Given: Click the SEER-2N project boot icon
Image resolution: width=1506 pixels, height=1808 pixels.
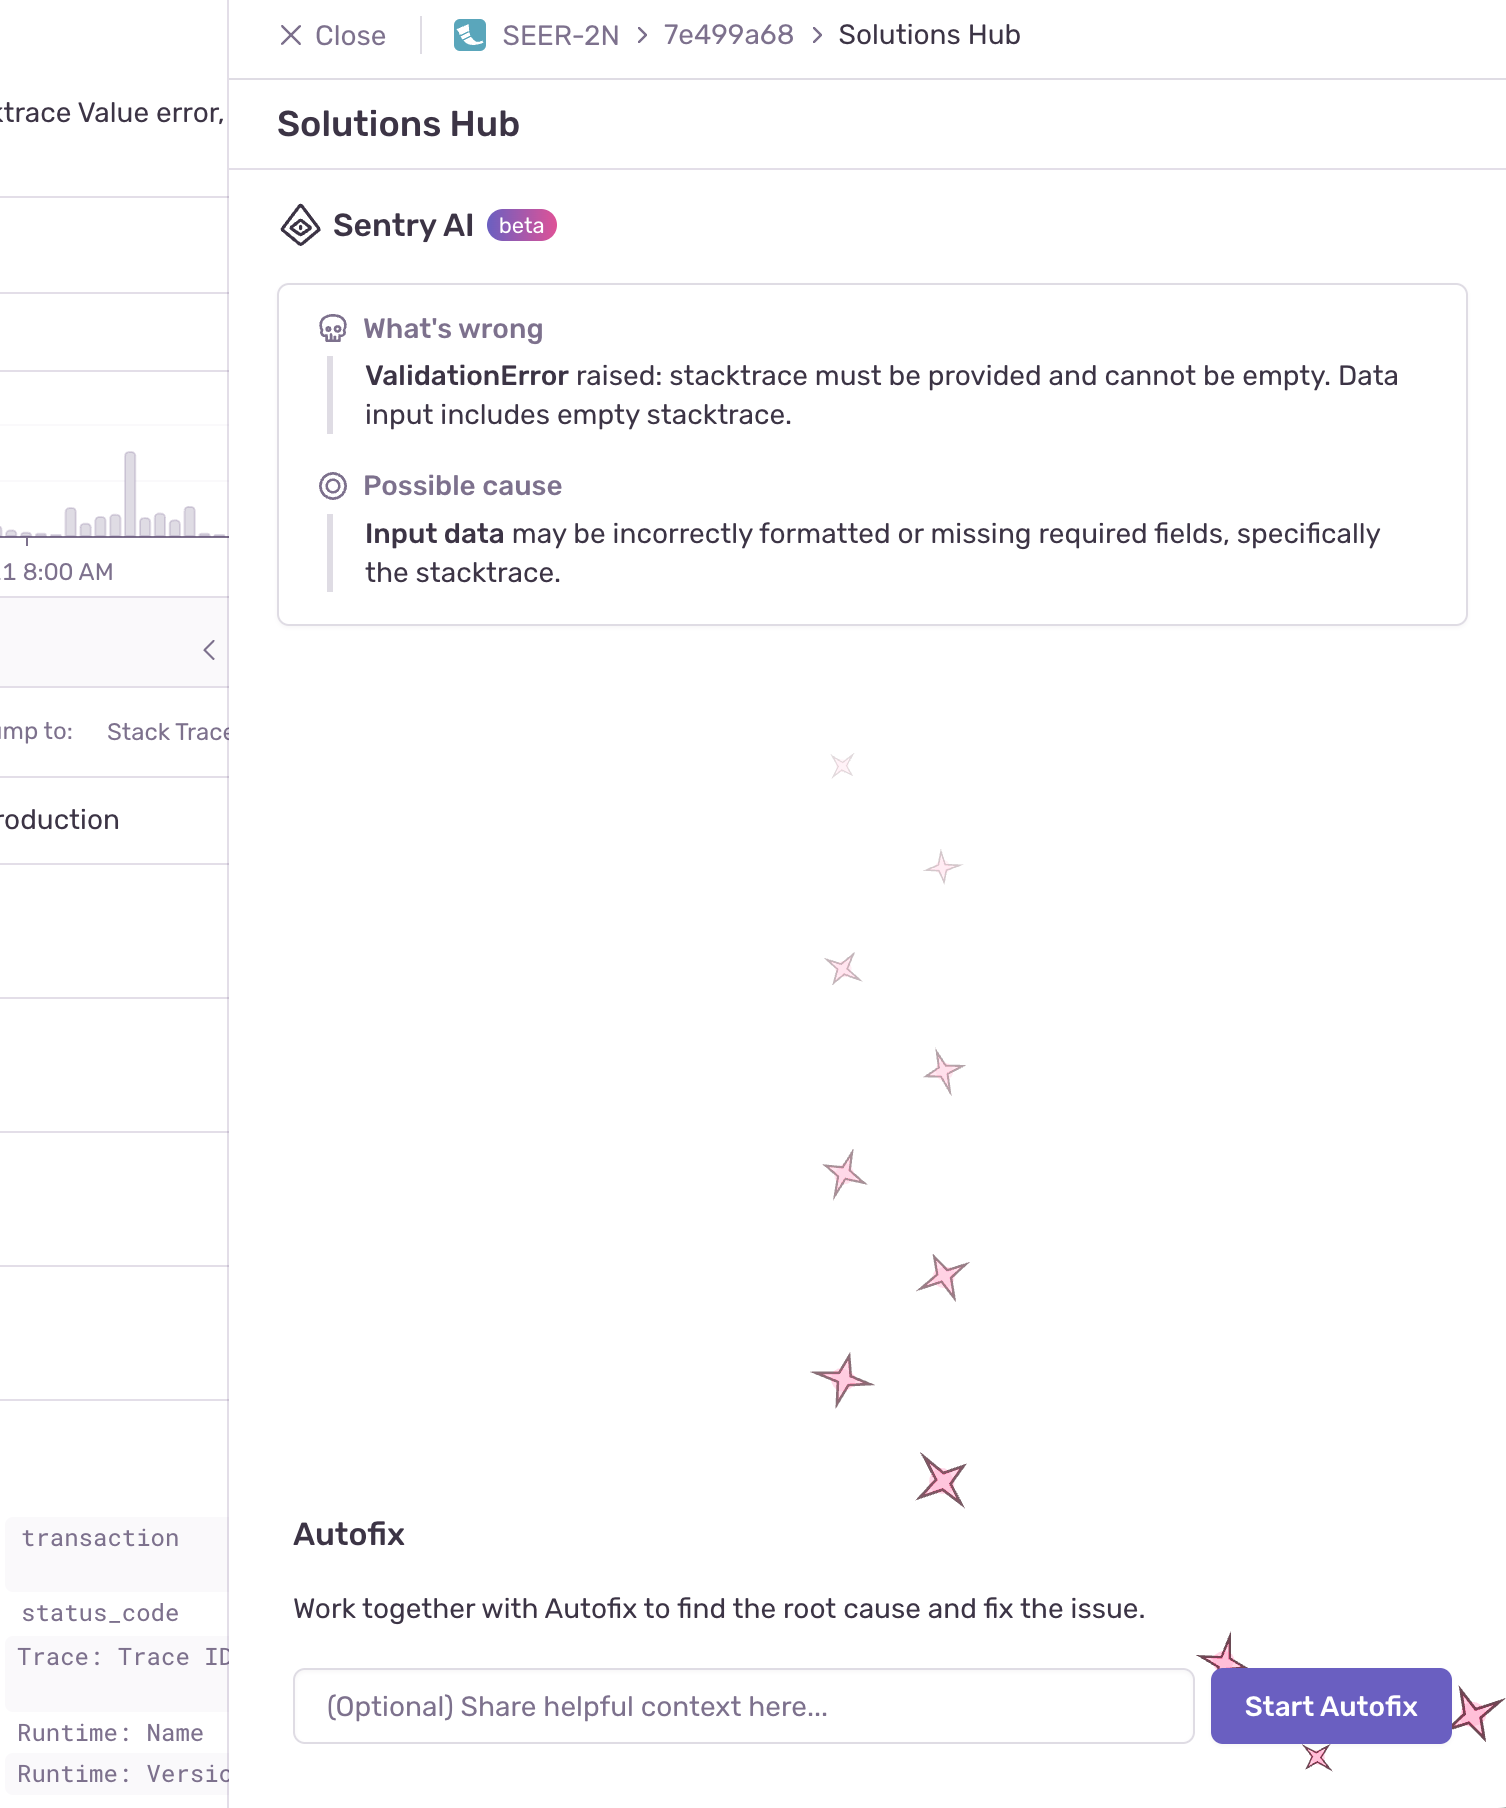Looking at the screenshot, I should (470, 35).
